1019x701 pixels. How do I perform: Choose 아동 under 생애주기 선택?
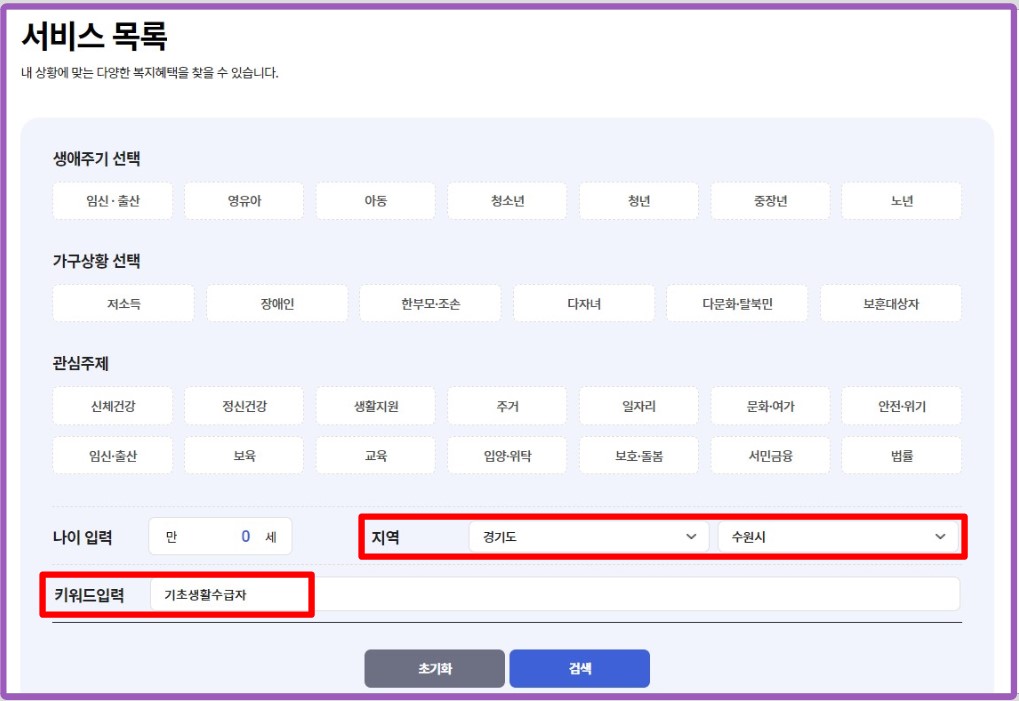pyautogui.click(x=376, y=201)
